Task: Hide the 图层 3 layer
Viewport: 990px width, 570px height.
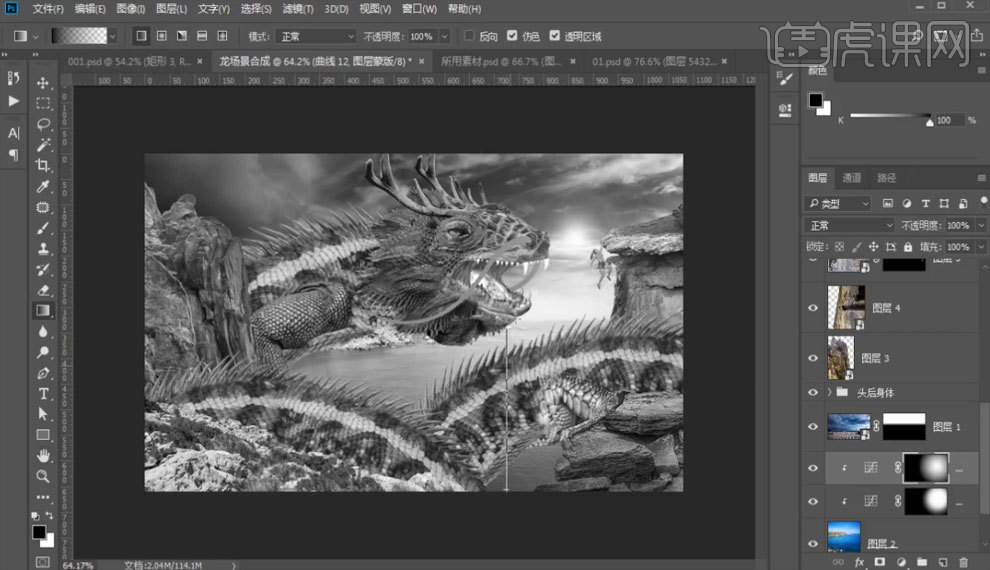Action: point(813,358)
